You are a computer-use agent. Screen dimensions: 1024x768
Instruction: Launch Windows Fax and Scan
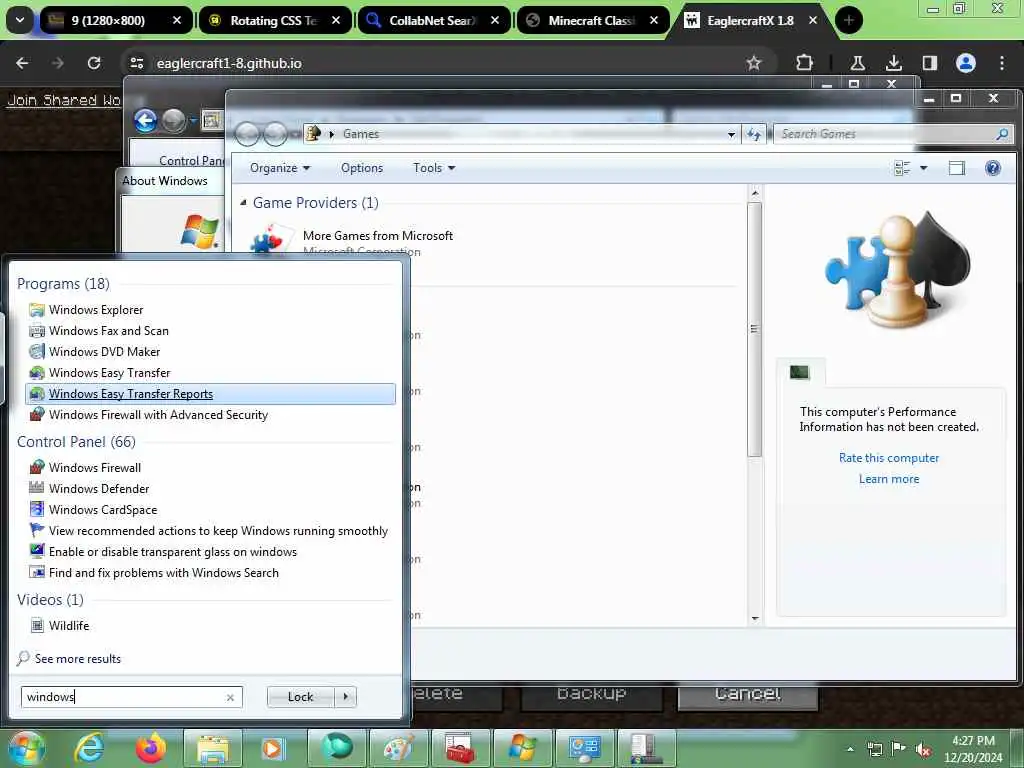(99, 330)
